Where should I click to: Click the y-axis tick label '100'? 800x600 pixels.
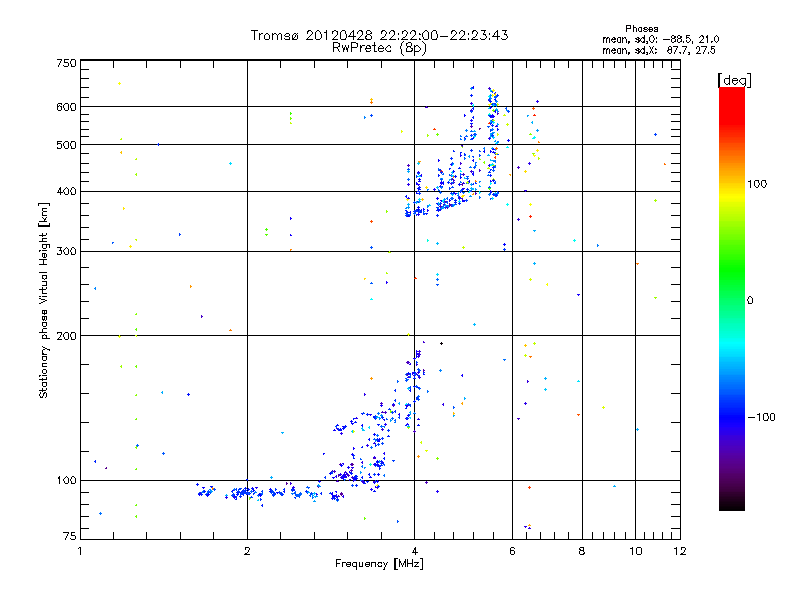(x=66, y=481)
